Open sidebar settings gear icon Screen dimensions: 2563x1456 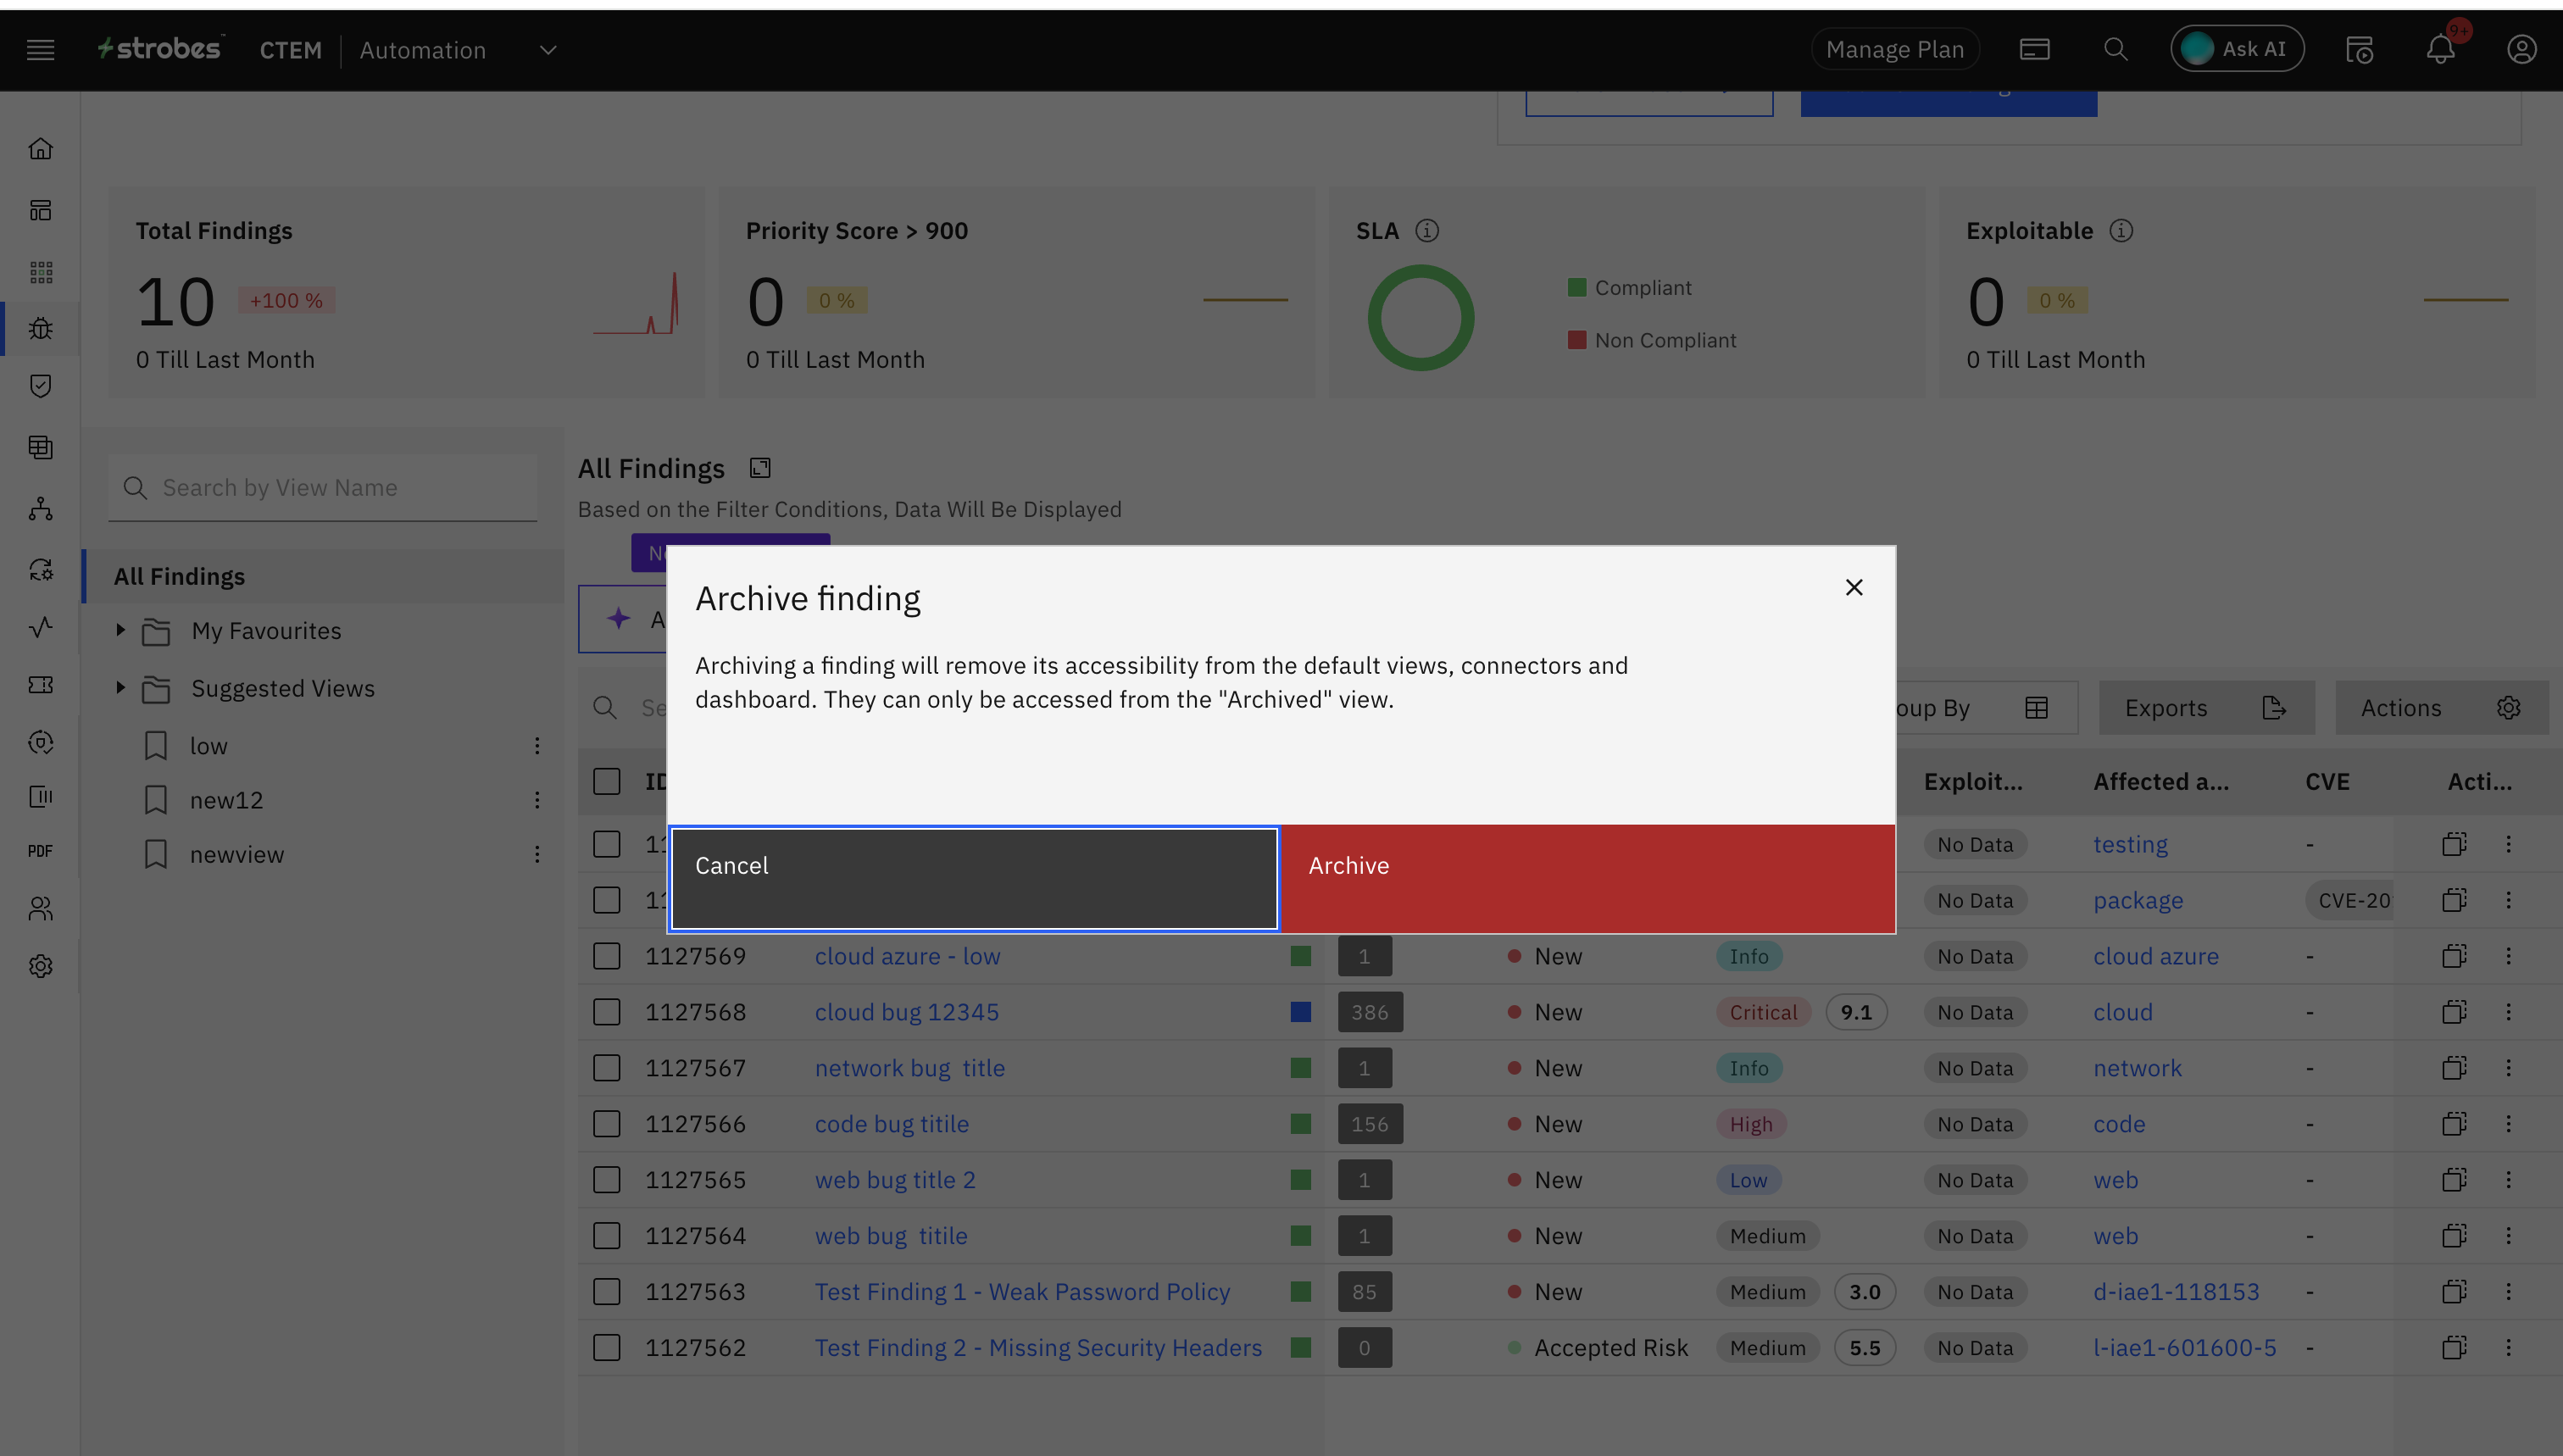tap(41, 966)
